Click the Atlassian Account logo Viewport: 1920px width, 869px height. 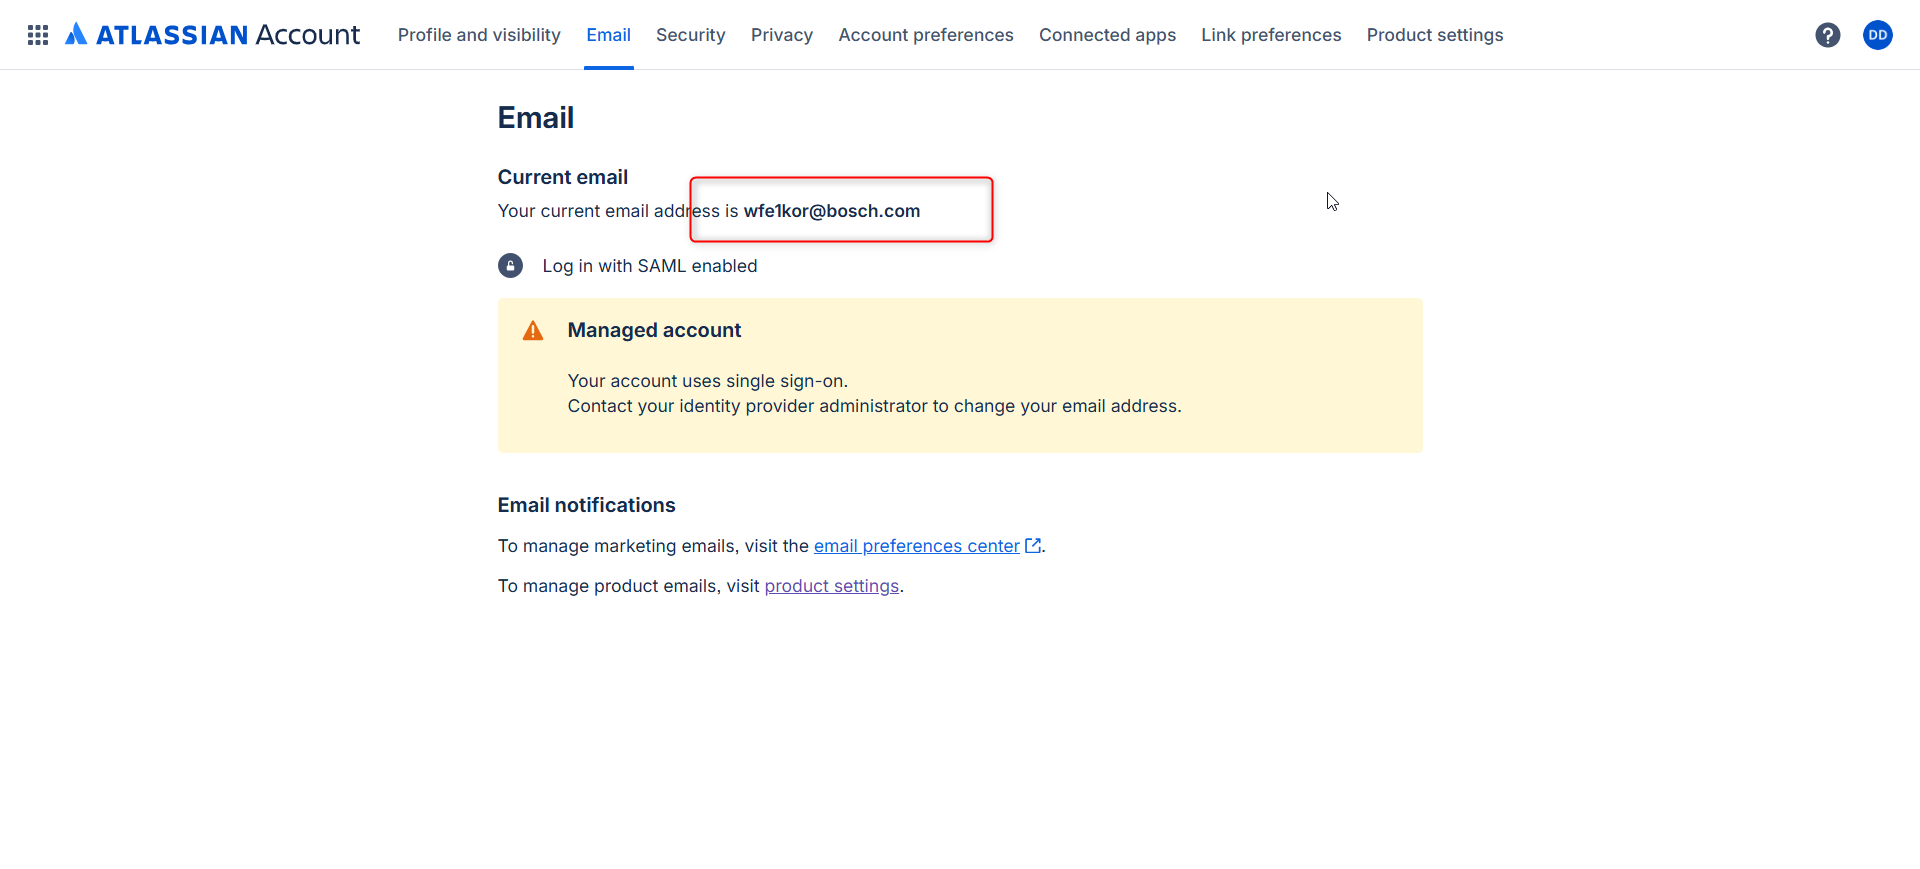[212, 35]
